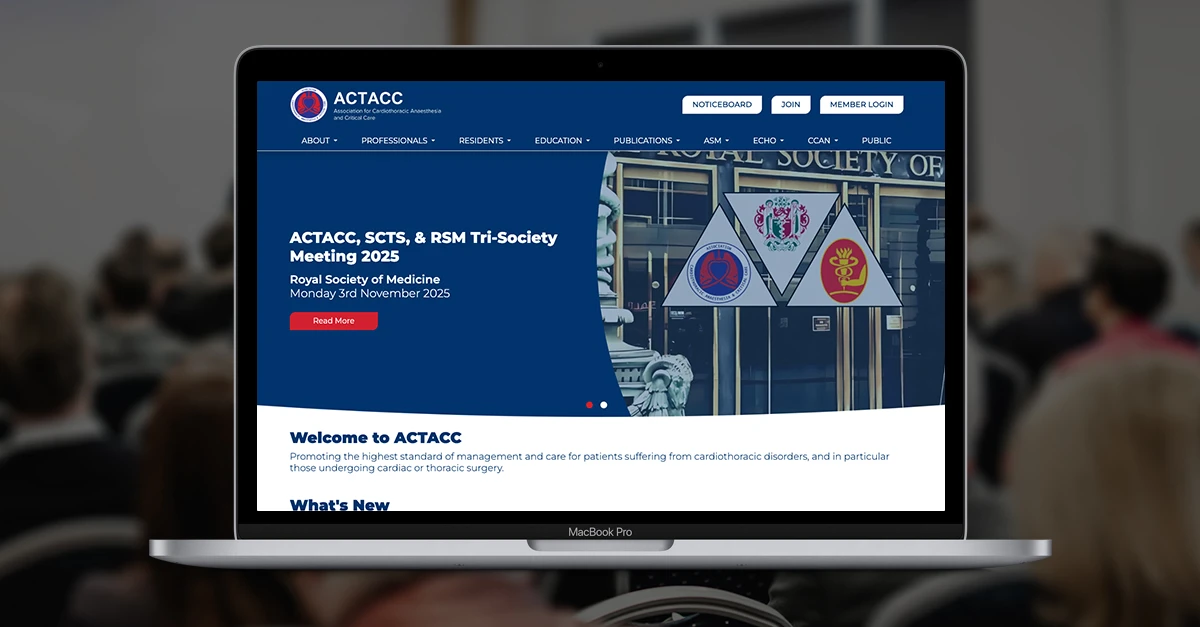Image resolution: width=1200 pixels, height=627 pixels.
Task: Click the red Read More button
Action: [x=334, y=321]
